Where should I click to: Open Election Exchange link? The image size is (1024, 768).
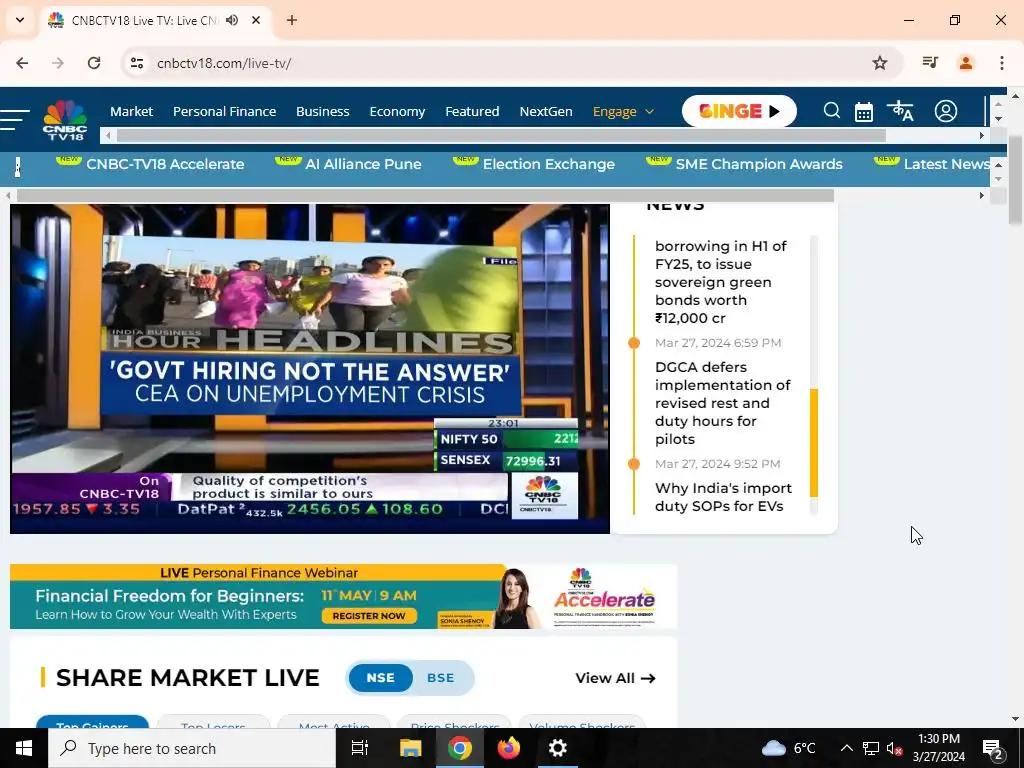(549, 164)
